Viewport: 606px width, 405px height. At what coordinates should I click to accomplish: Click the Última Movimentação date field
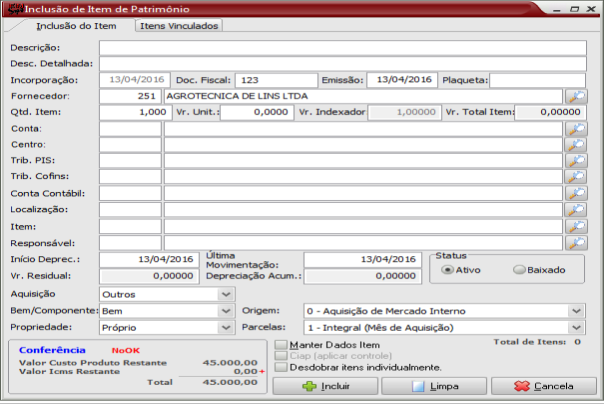[363, 259]
